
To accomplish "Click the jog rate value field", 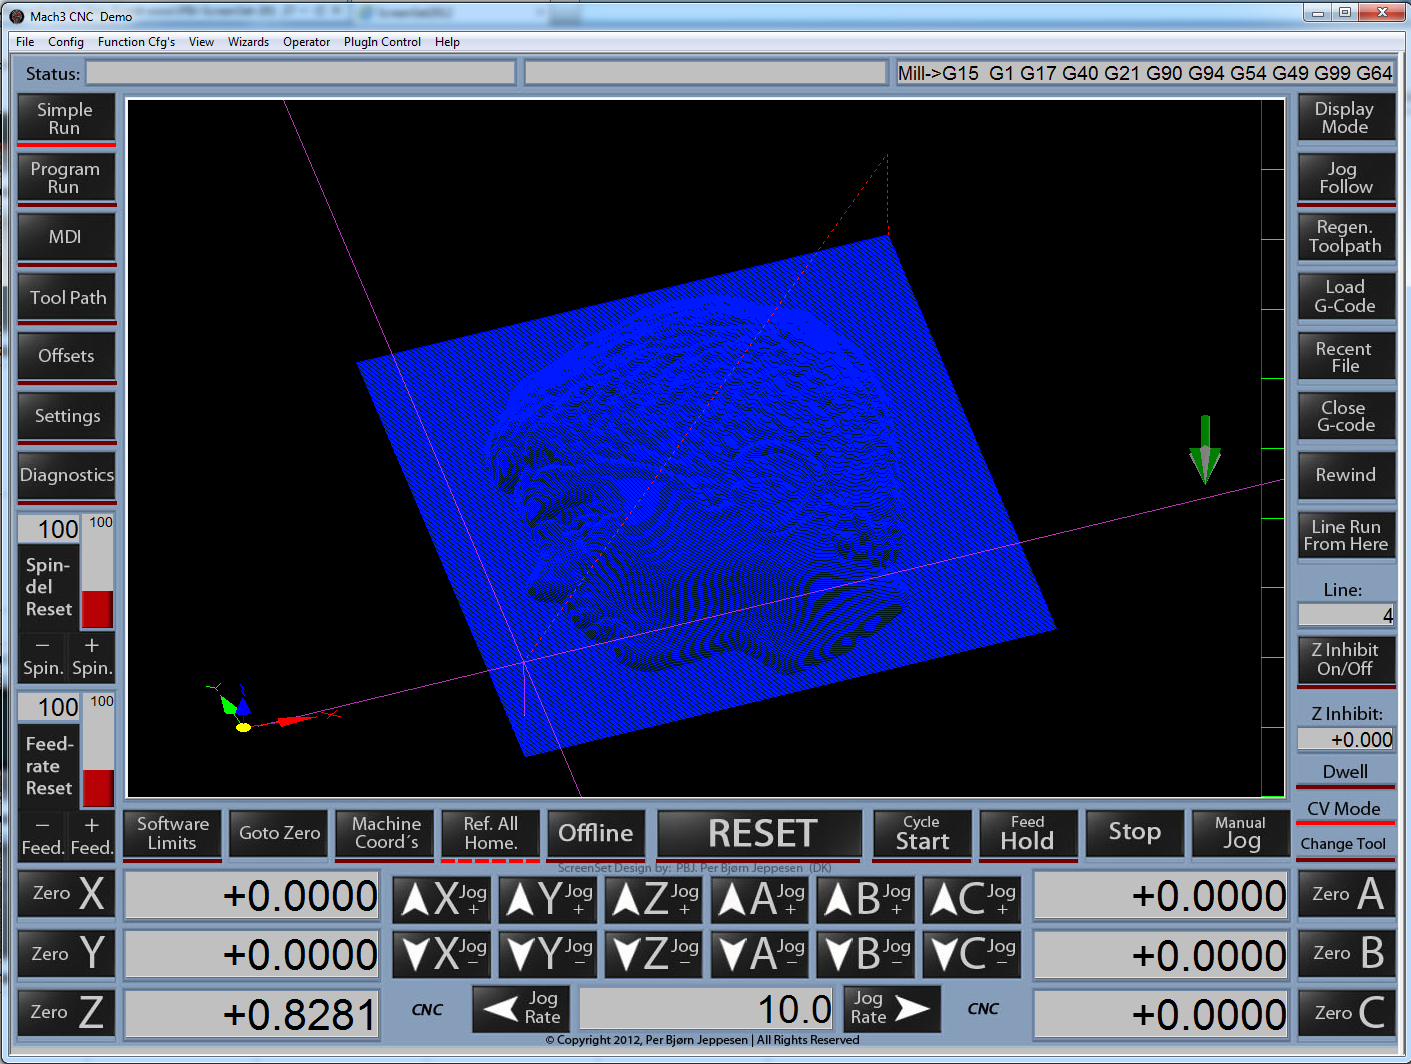I will pyautogui.click(x=706, y=1009).
